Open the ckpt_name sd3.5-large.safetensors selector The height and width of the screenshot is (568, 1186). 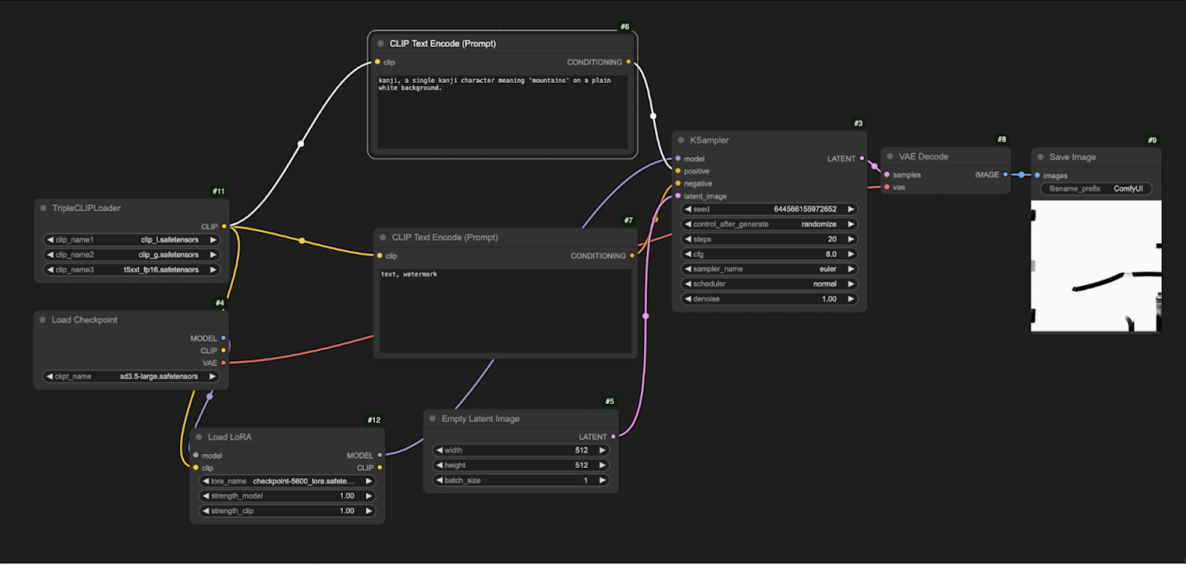click(131, 377)
